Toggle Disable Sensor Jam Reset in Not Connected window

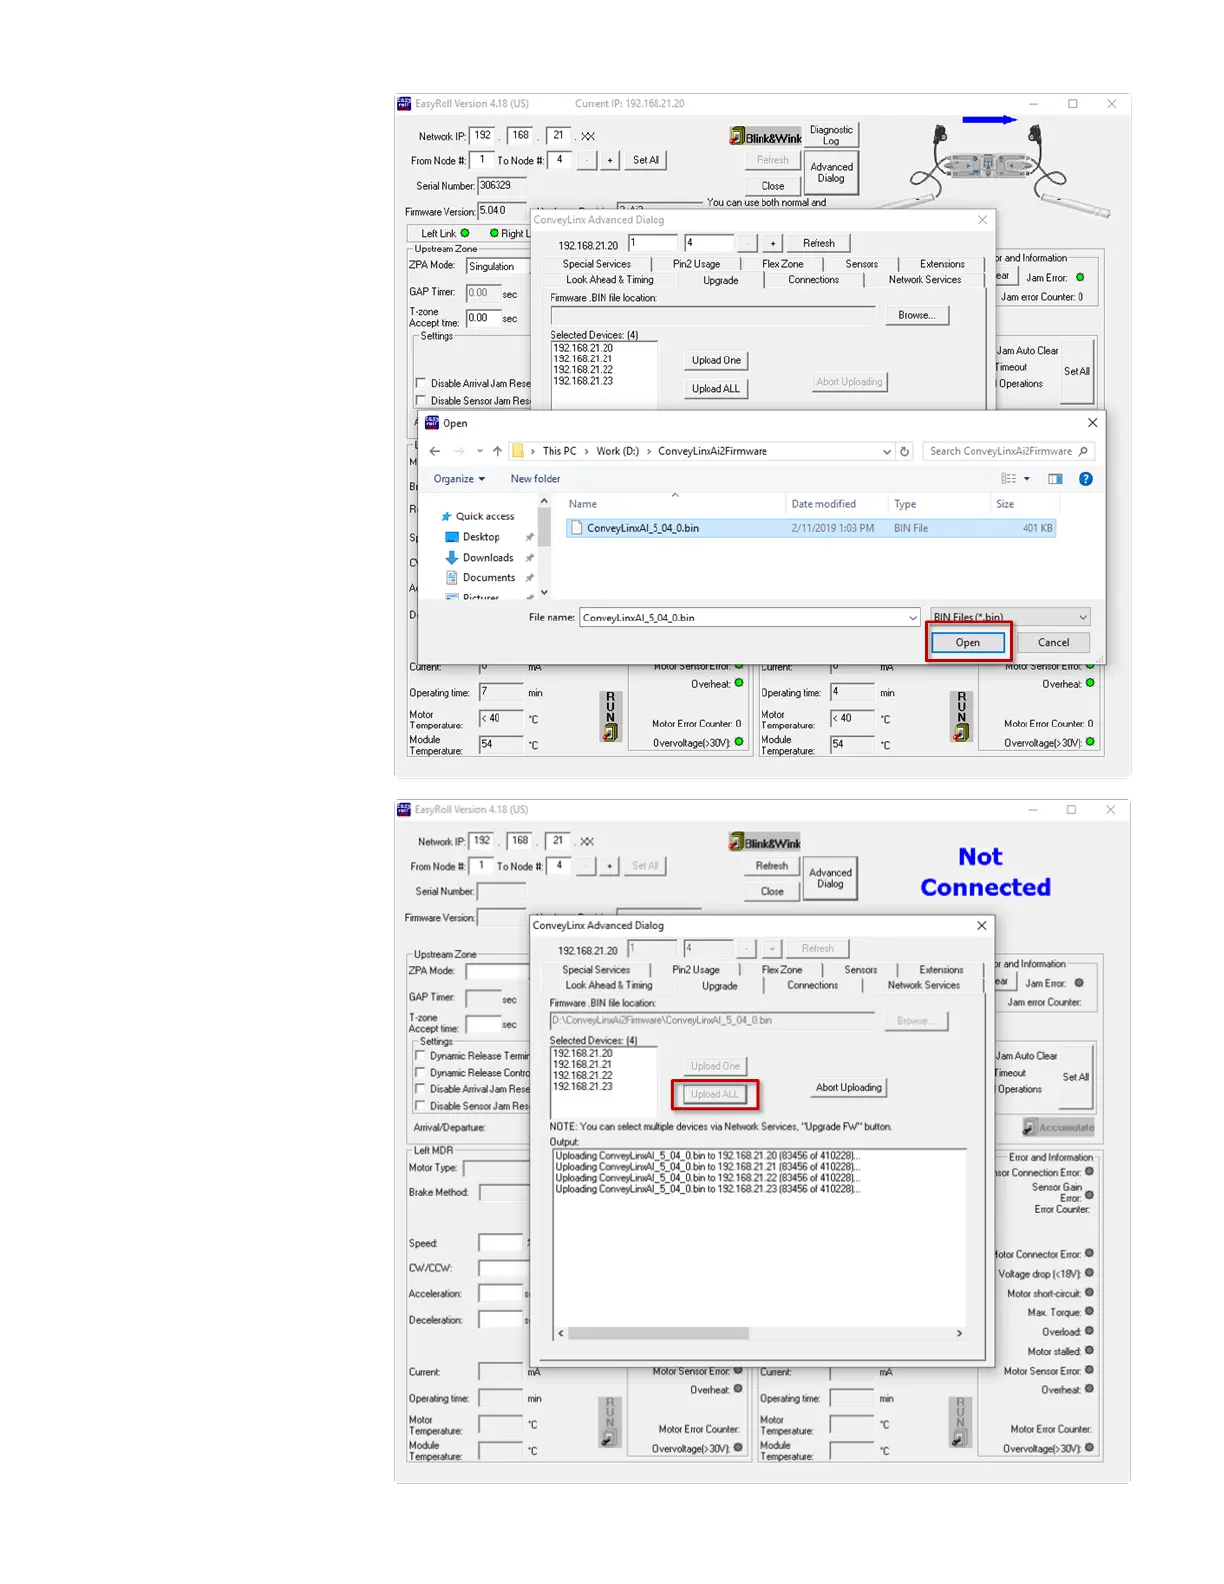pos(420,1106)
